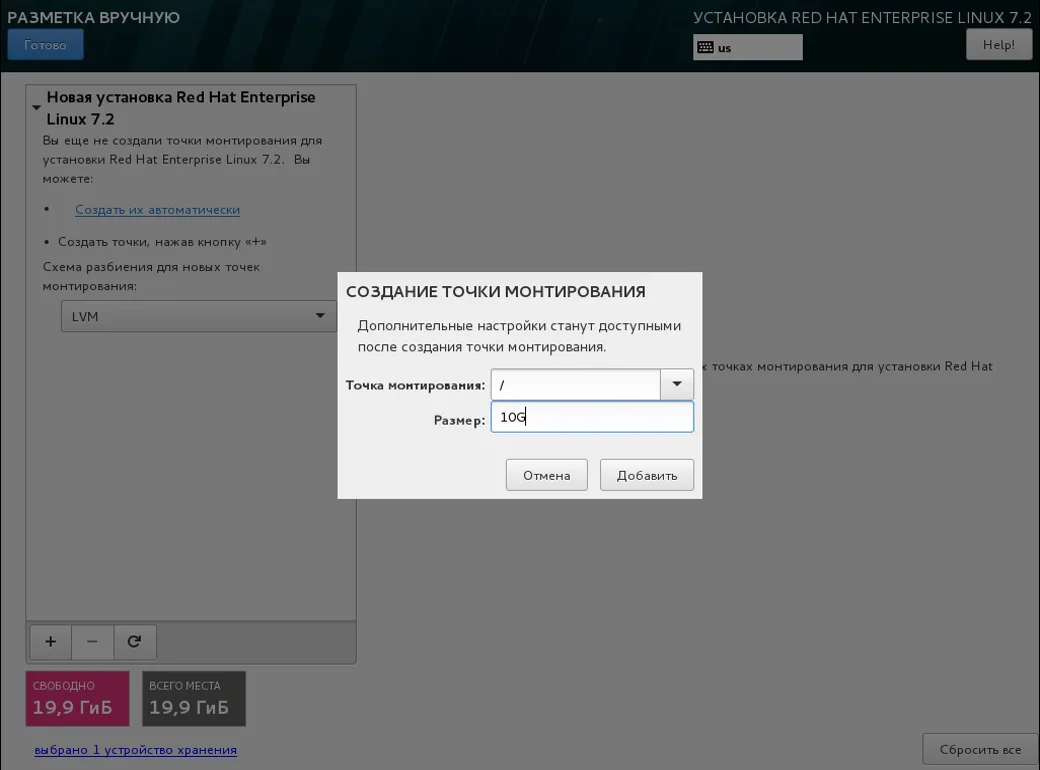
Task: Open Help! in the installer header
Action: 998,44
